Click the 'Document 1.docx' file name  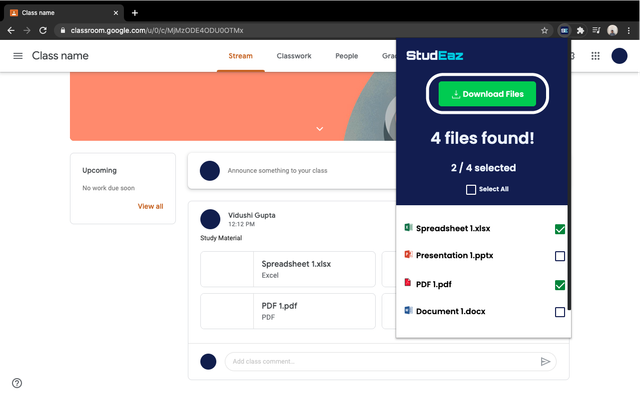451,311
